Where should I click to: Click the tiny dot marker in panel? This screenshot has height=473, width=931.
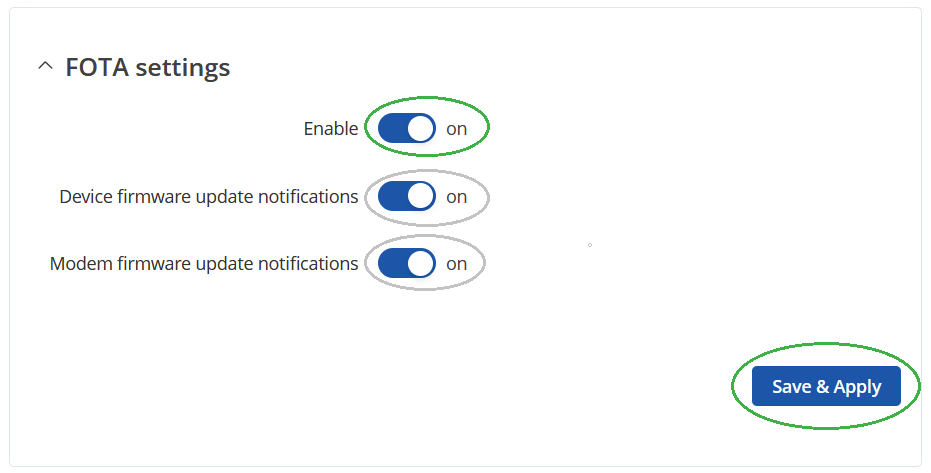click(590, 245)
